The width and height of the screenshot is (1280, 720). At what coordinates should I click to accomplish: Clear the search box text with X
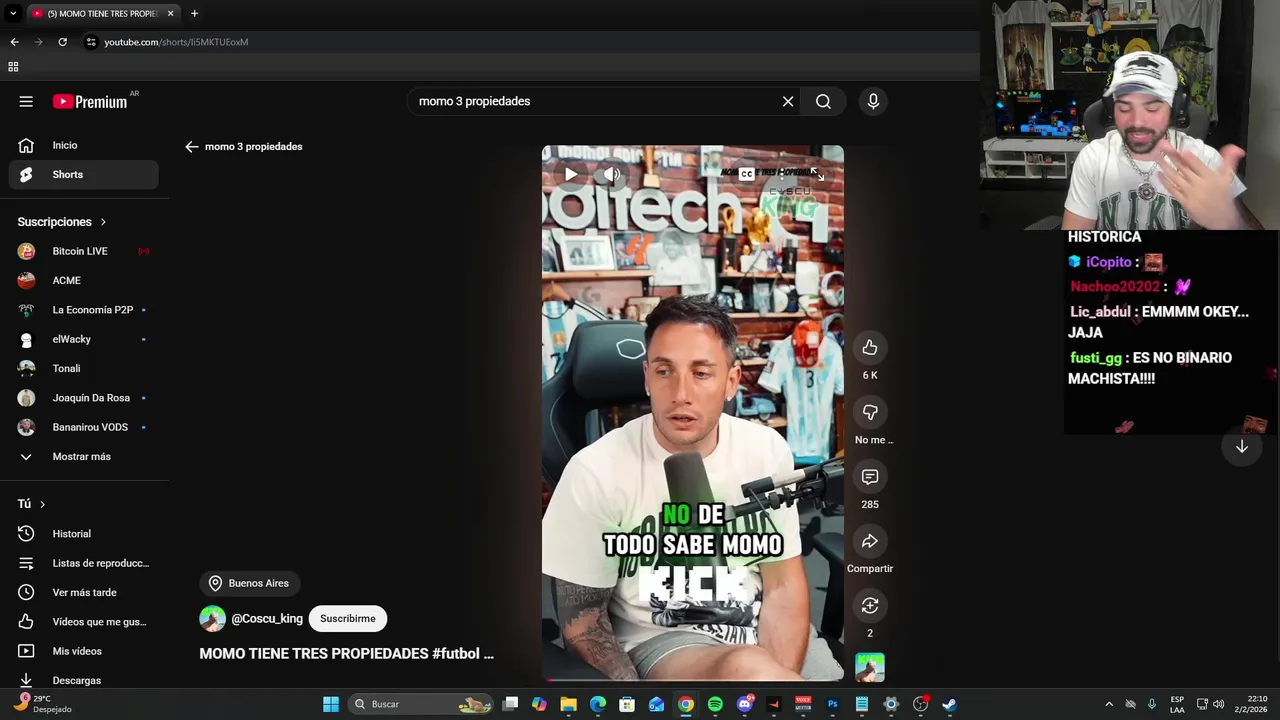pyautogui.click(x=788, y=101)
